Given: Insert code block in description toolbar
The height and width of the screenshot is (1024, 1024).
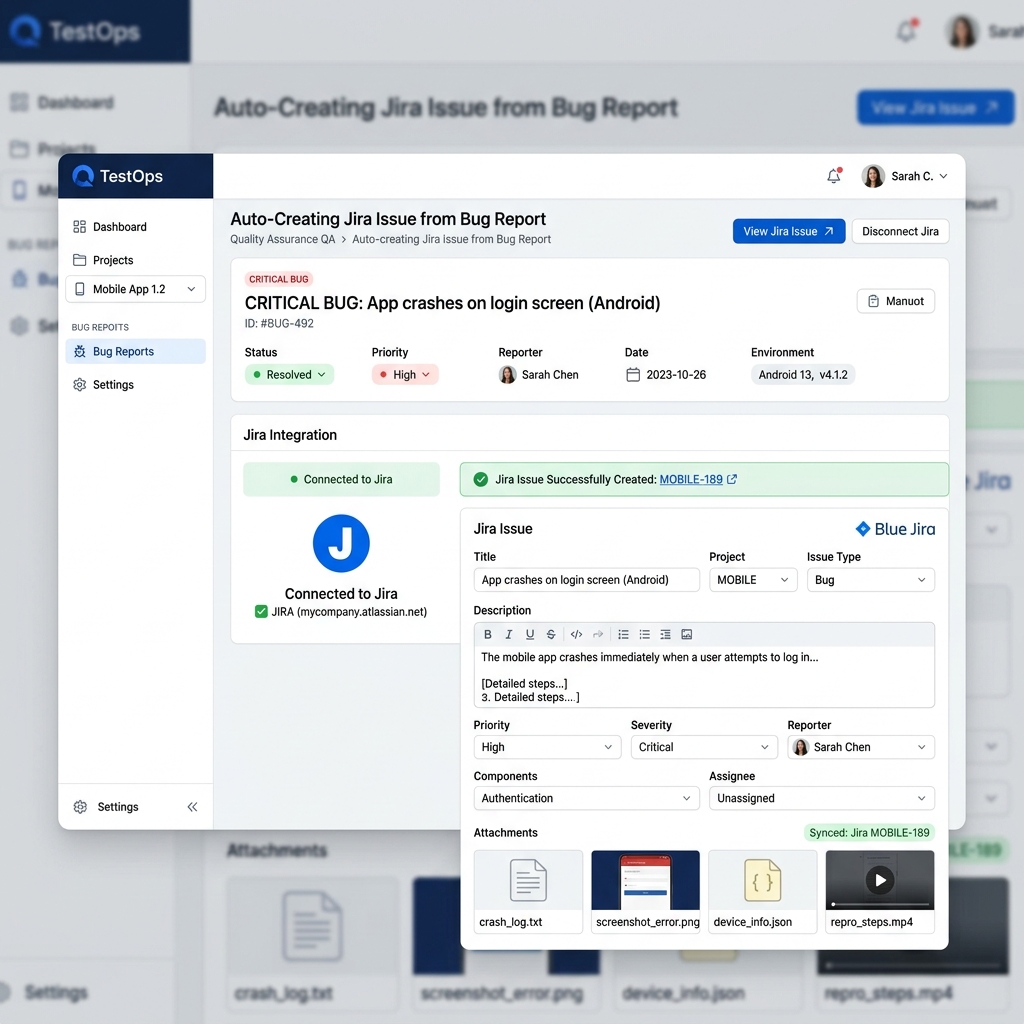Looking at the screenshot, I should pos(576,634).
